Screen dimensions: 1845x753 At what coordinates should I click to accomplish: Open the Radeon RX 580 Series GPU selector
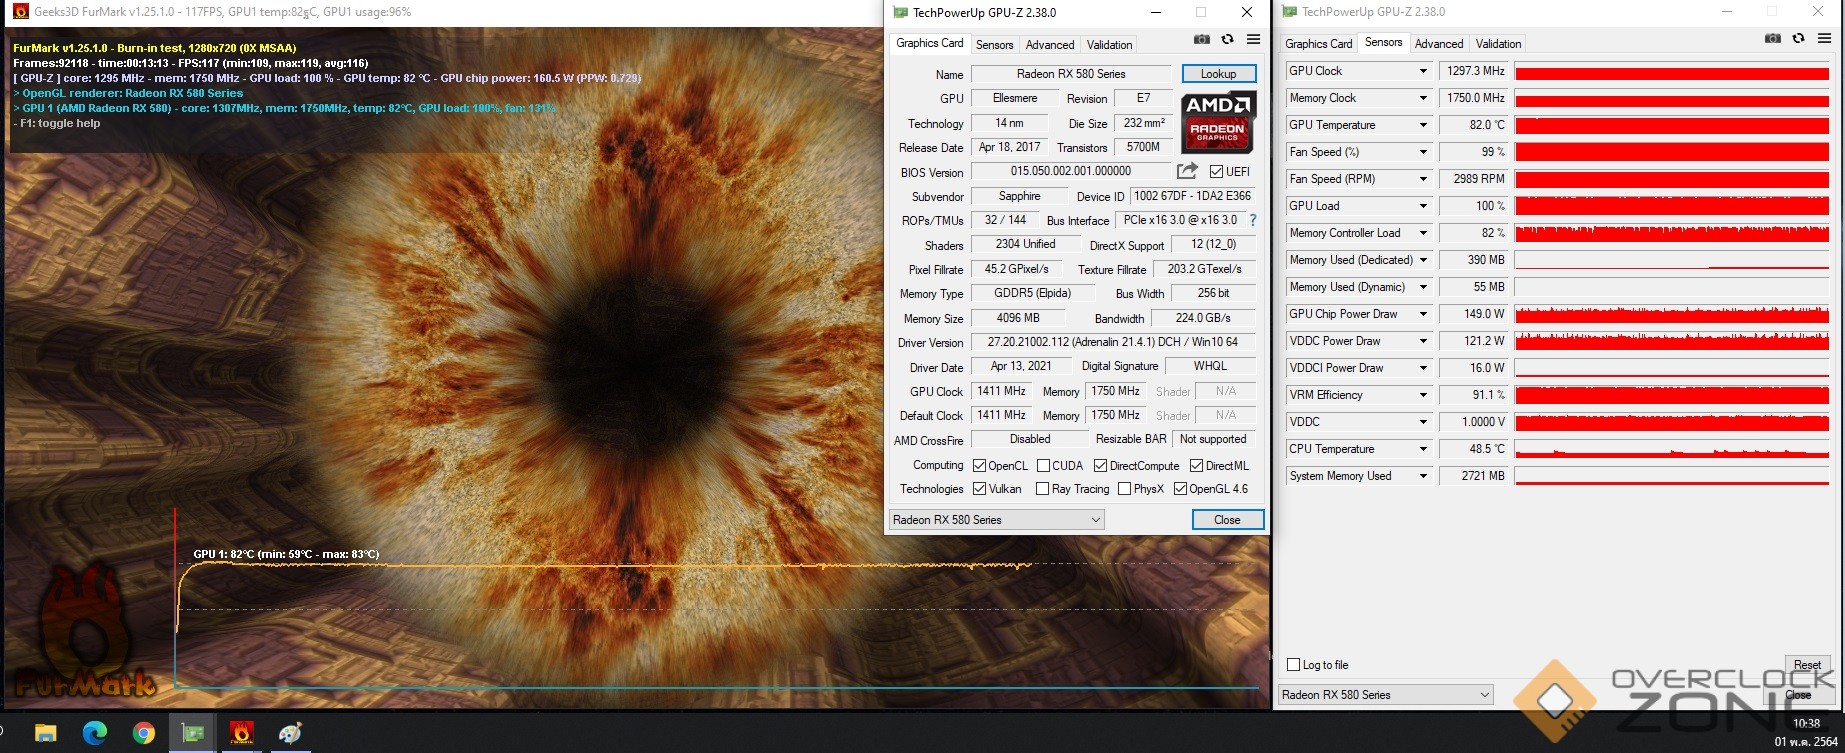997,520
